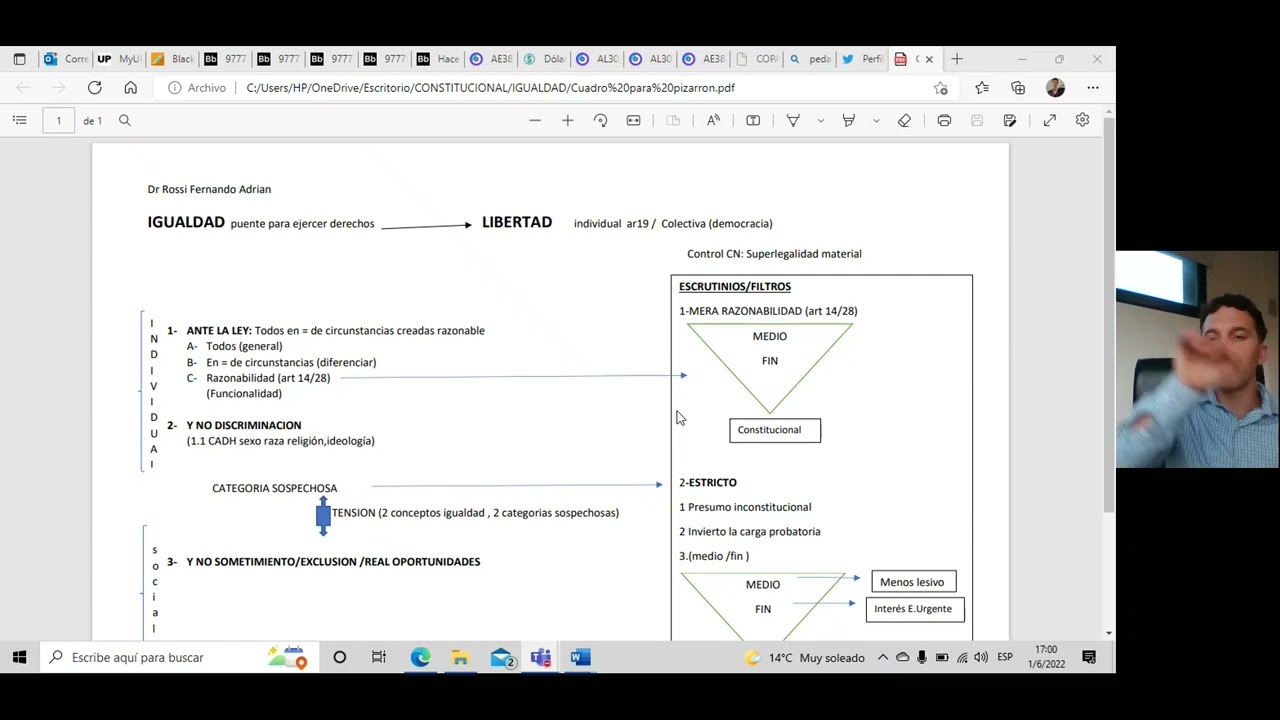Open the vertical tabs actions menu
This screenshot has width=1280, height=720.
(19, 59)
